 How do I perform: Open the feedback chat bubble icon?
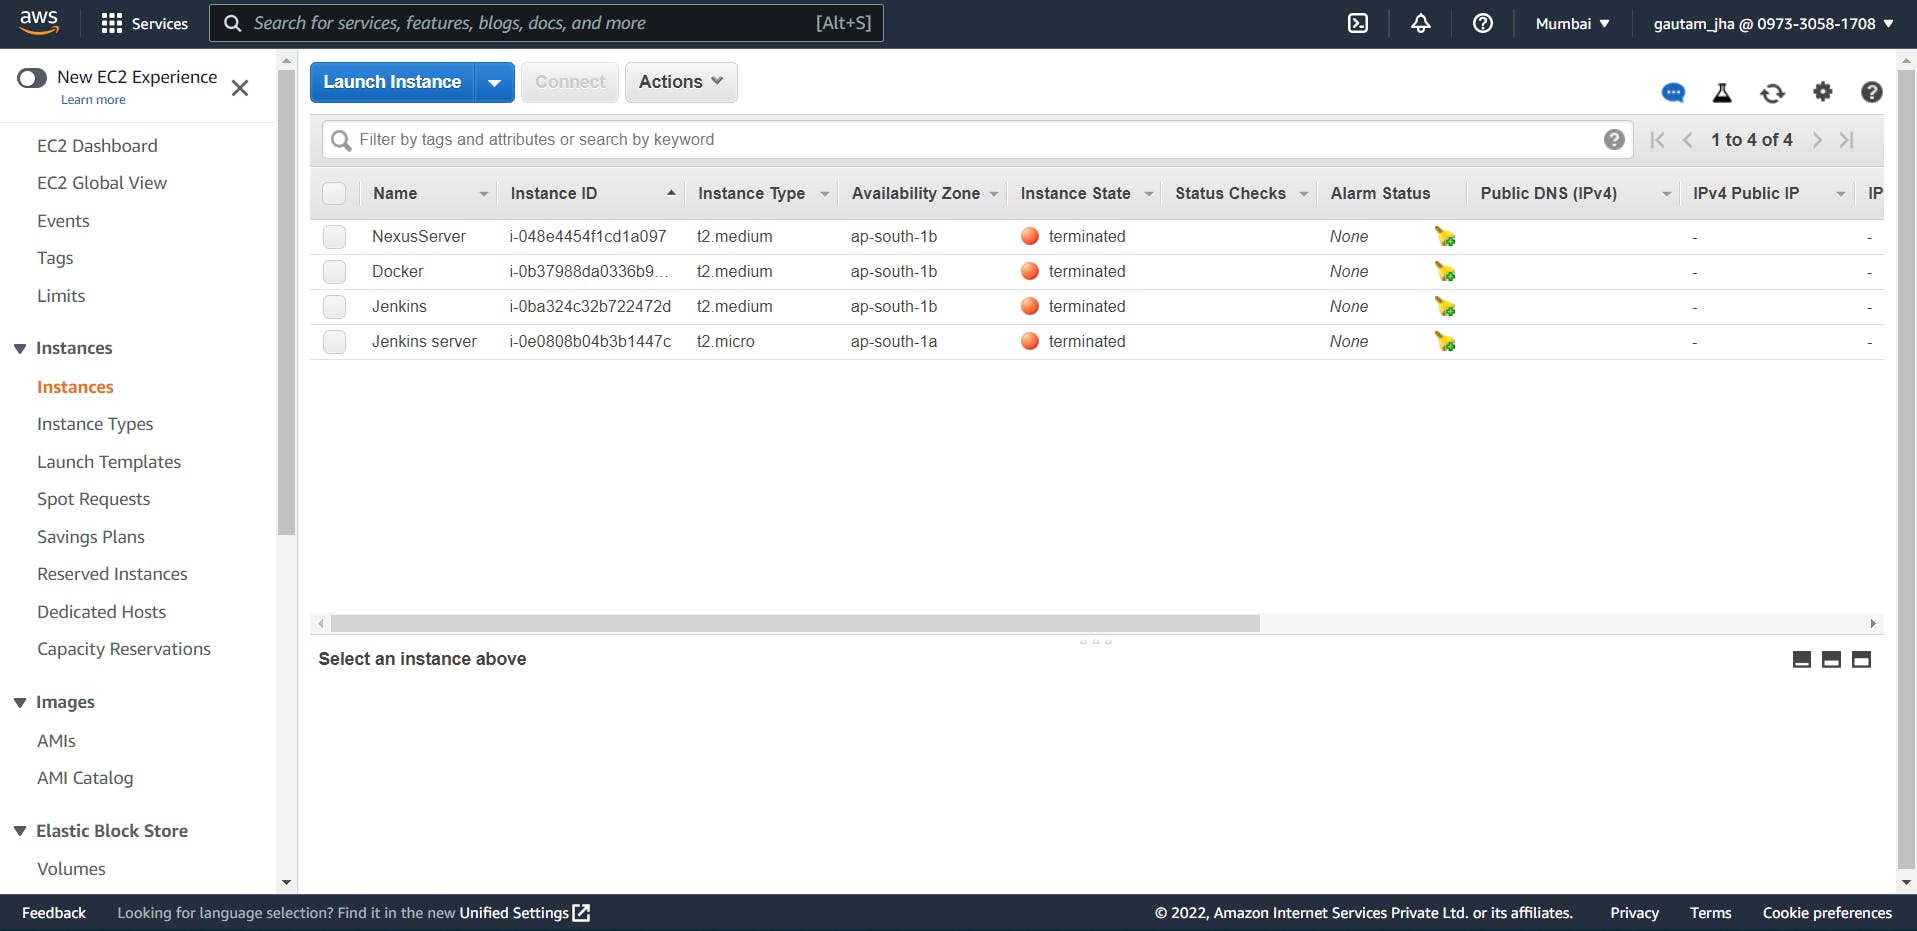pos(1673,93)
